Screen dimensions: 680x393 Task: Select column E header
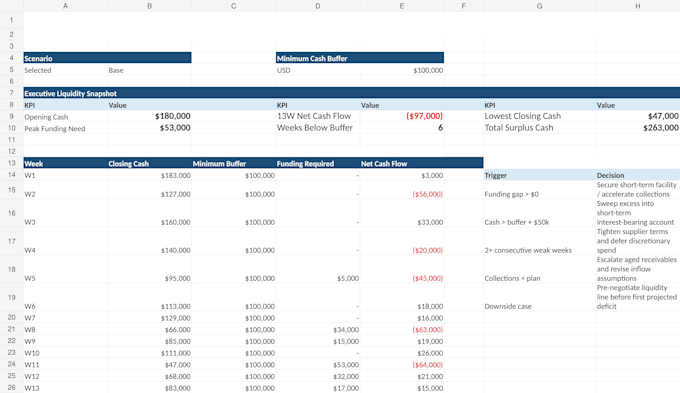point(402,6)
